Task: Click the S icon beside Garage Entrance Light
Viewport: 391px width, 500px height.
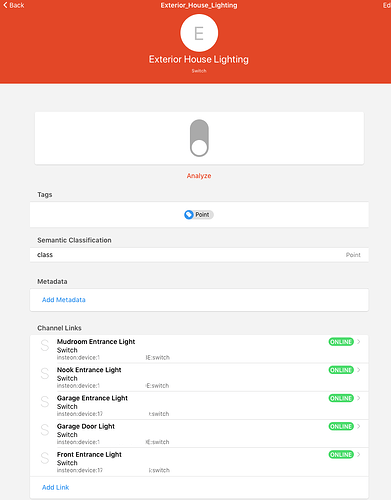Action: 45,402
